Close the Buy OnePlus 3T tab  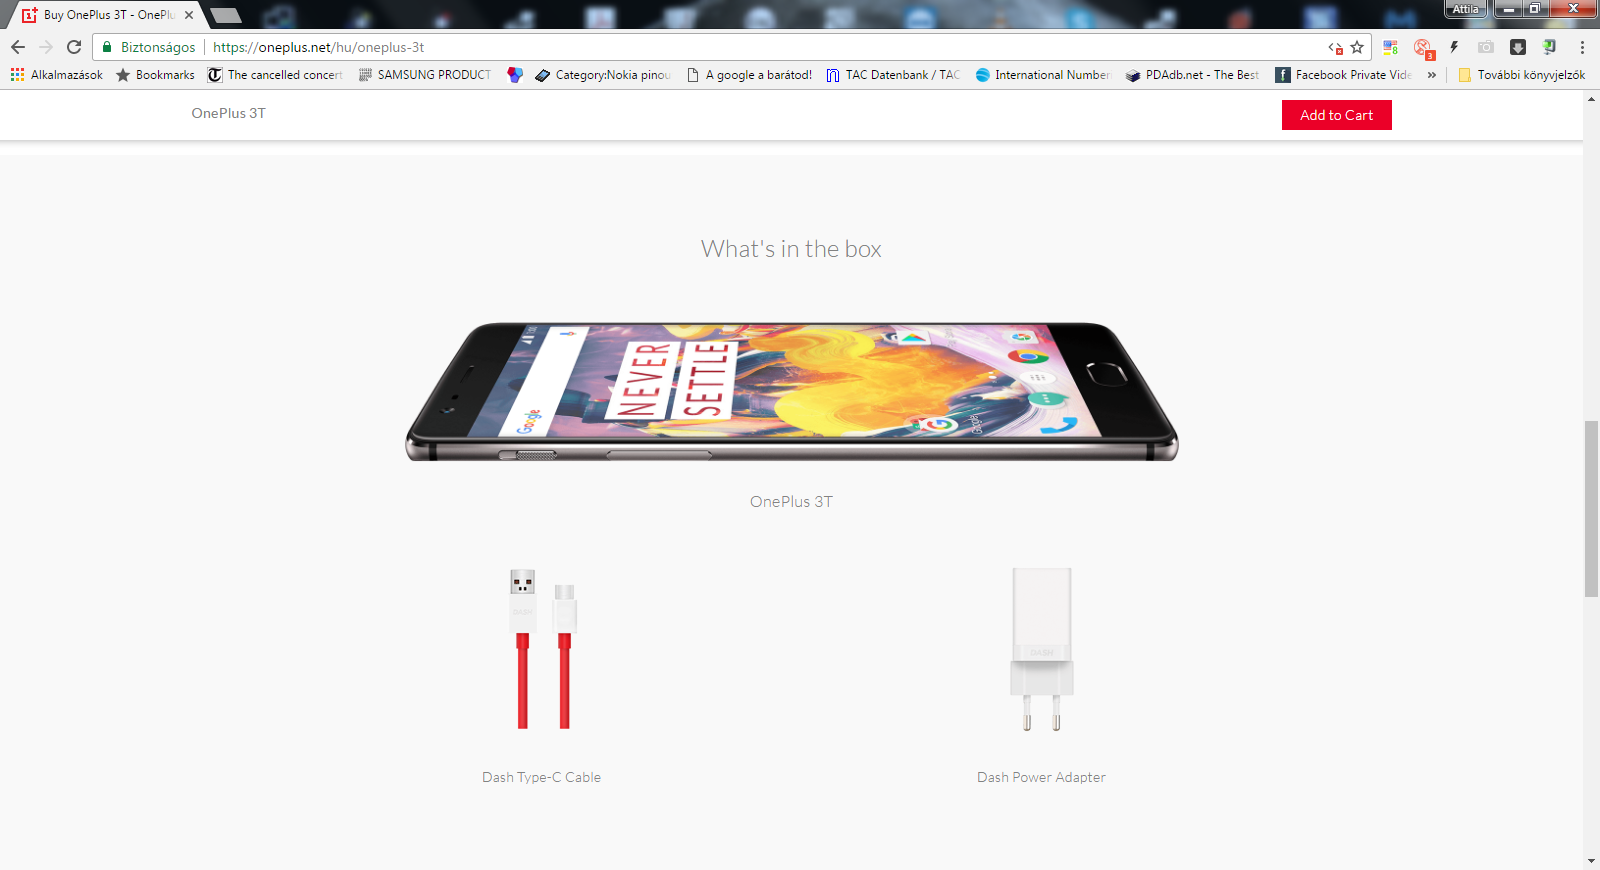click(189, 15)
